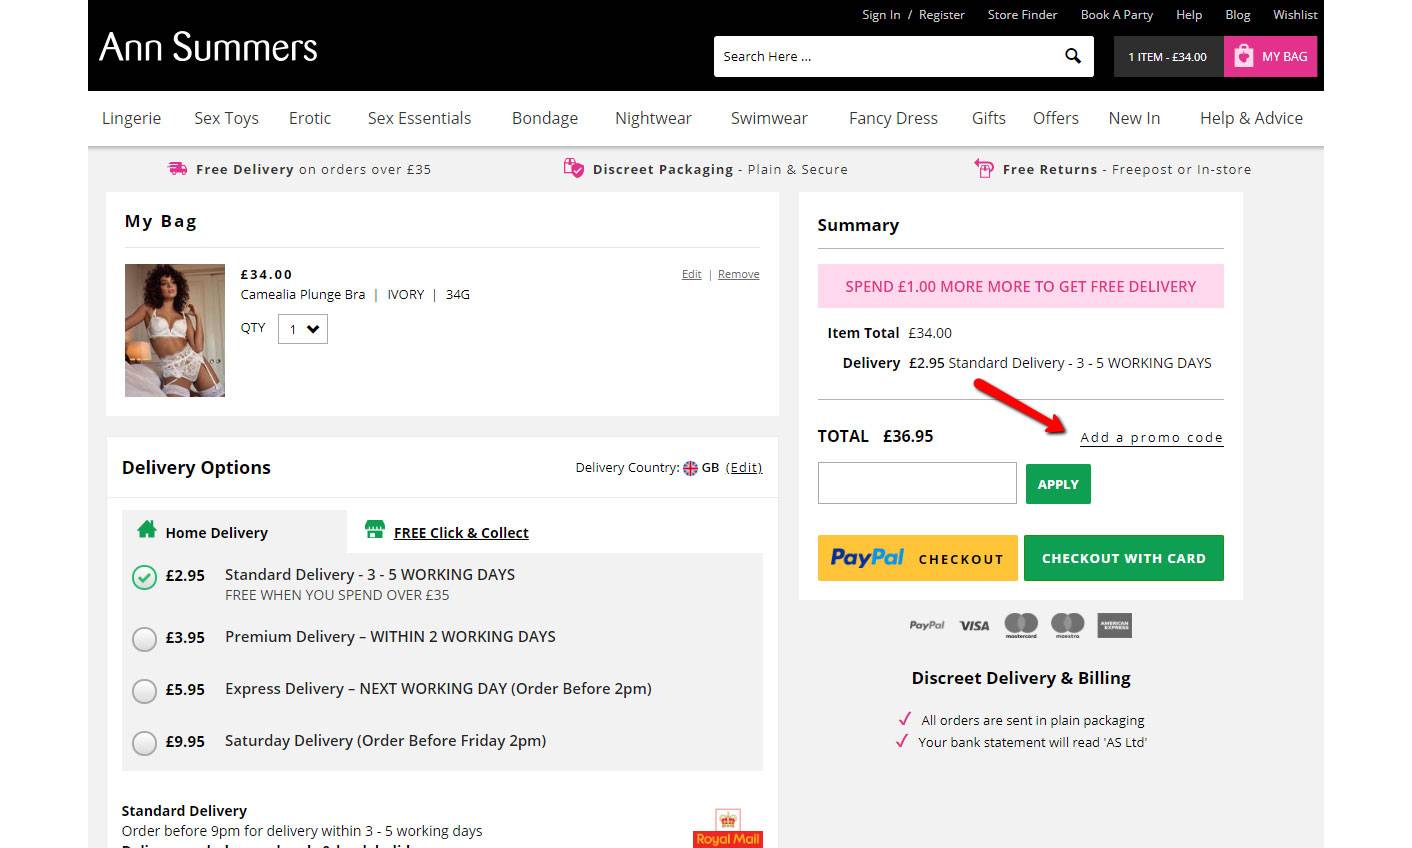Viewport: 1412px width, 848px height.
Task: Click the Home Delivery house icon
Action: pos(147,529)
